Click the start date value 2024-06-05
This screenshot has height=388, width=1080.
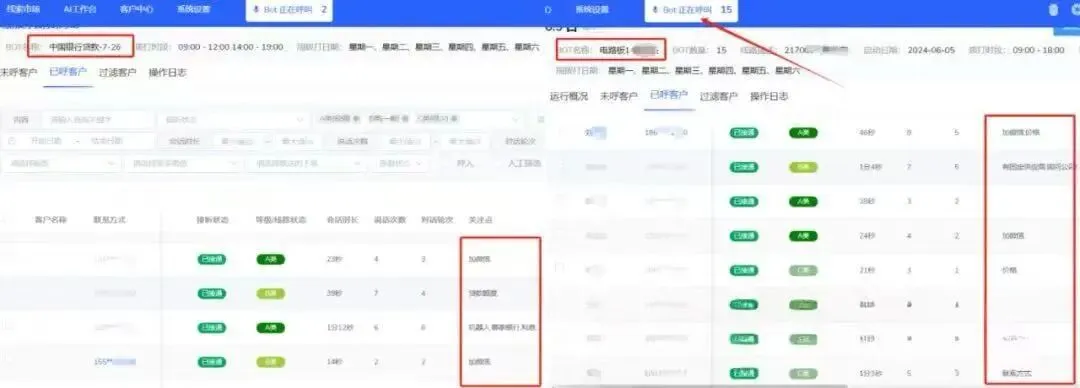point(930,50)
